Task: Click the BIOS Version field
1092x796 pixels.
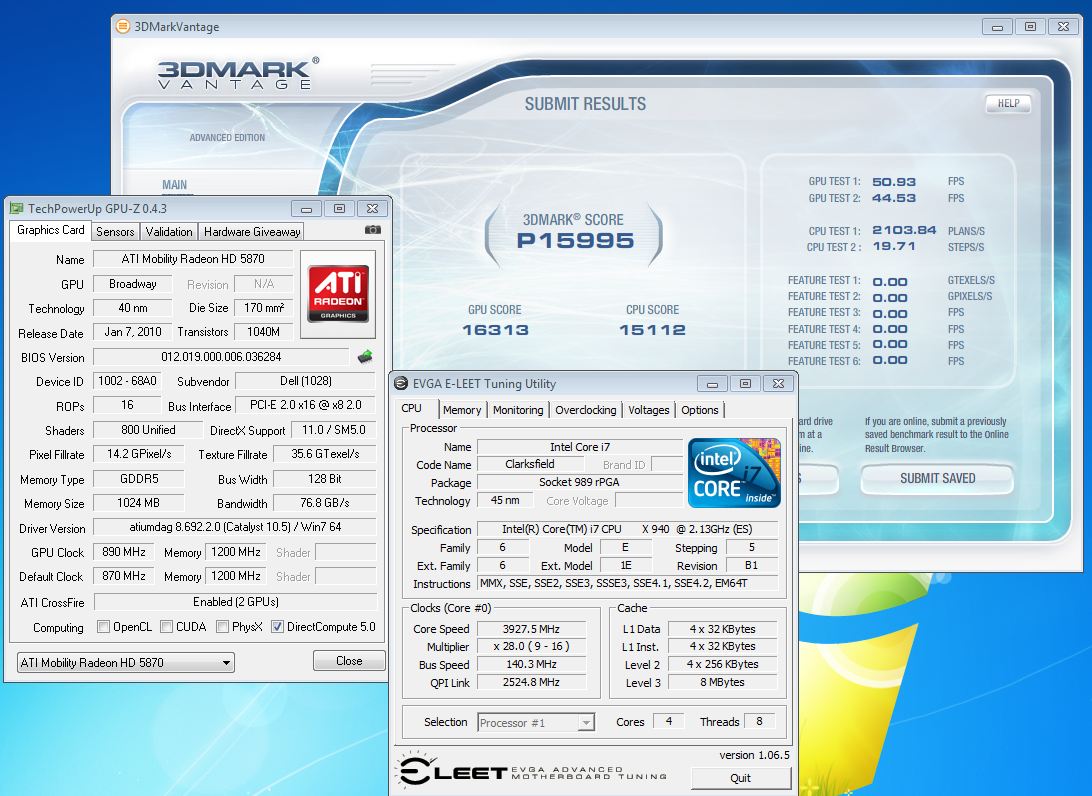Action: (x=221, y=357)
